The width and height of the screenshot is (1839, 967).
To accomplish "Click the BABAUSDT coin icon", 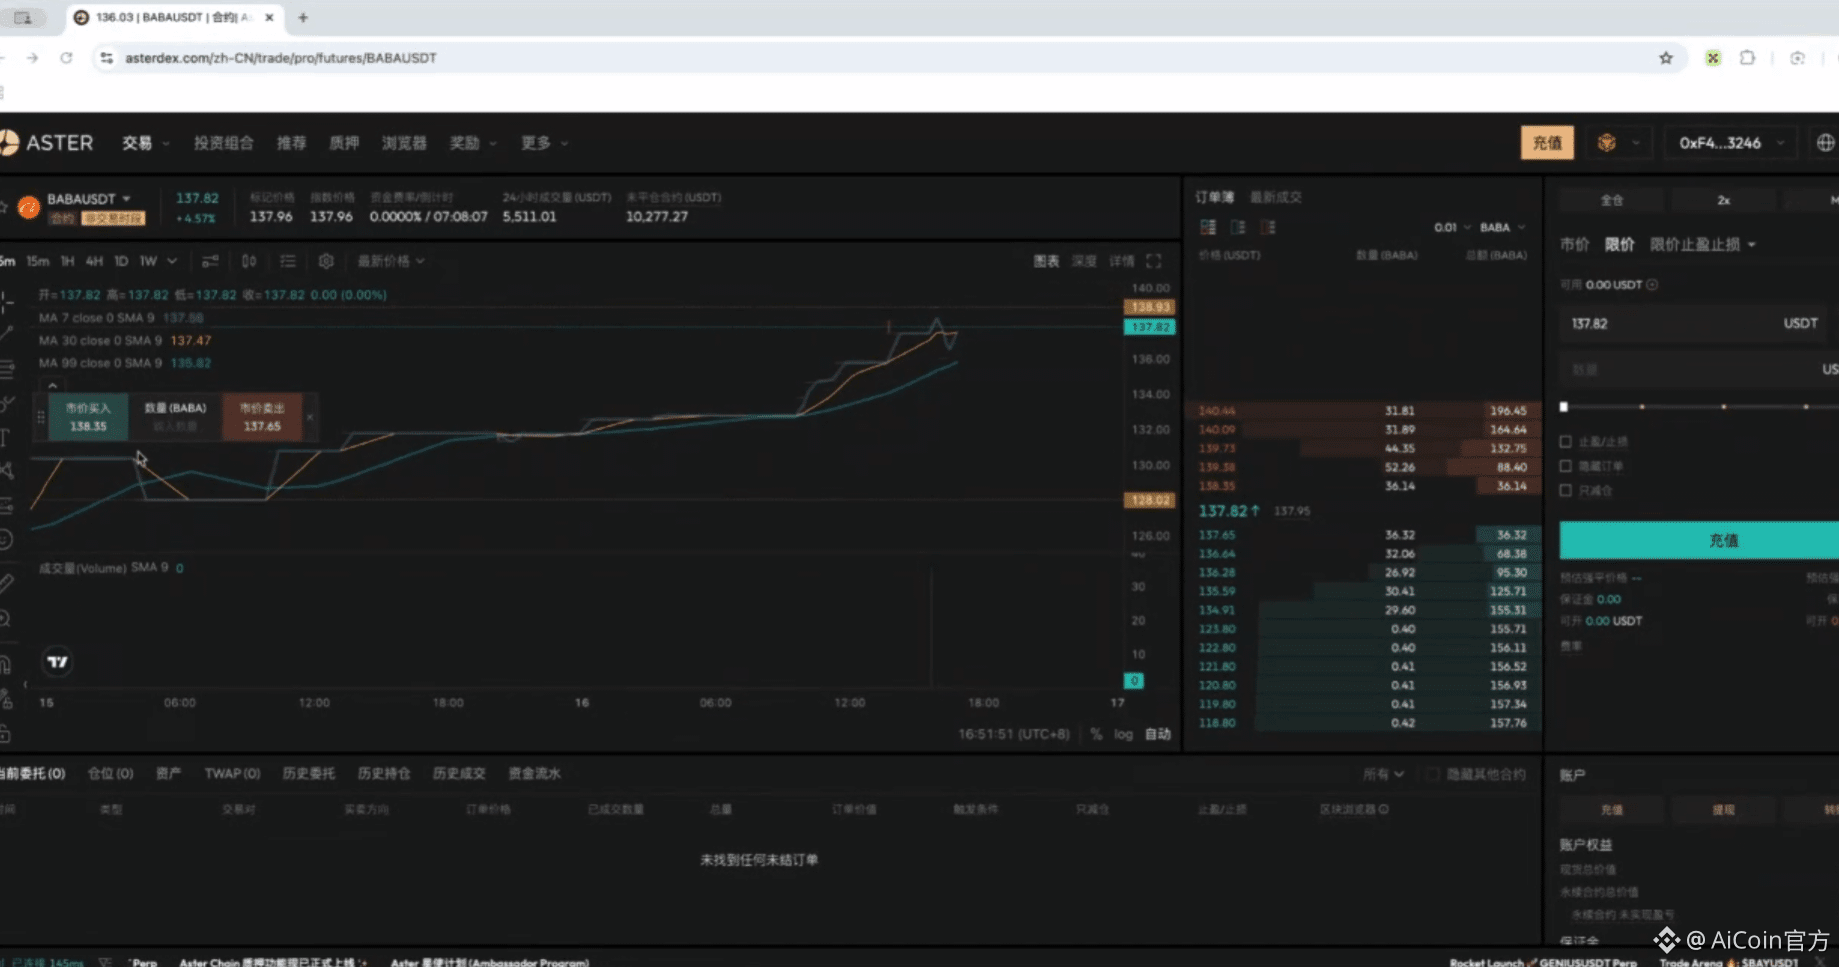I will pos(28,207).
